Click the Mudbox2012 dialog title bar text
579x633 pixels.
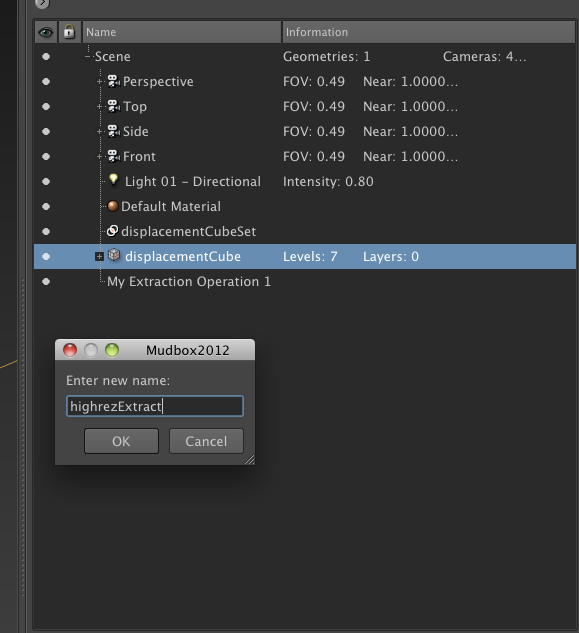coord(188,350)
